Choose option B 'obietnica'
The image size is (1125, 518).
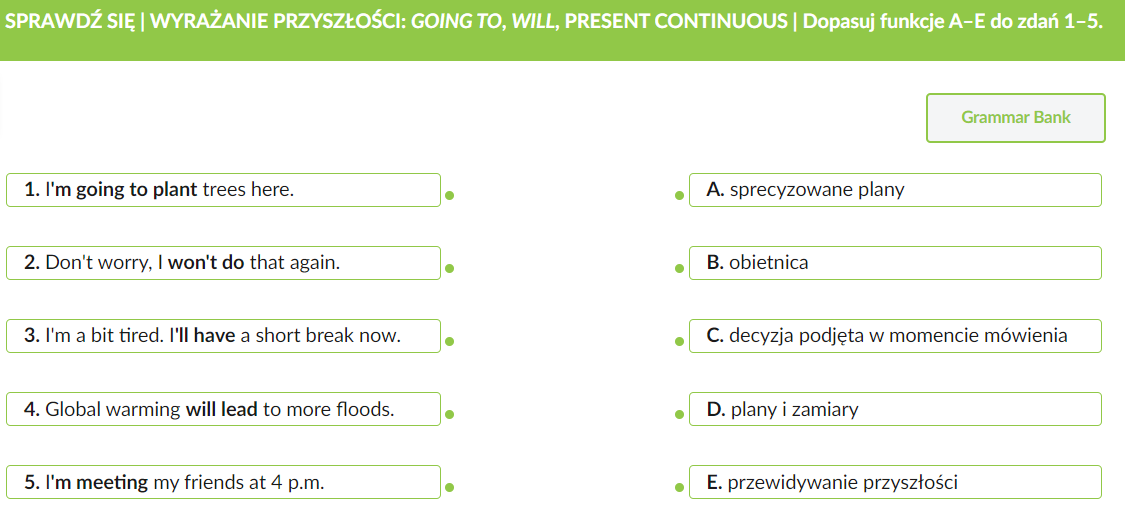[x=895, y=263]
